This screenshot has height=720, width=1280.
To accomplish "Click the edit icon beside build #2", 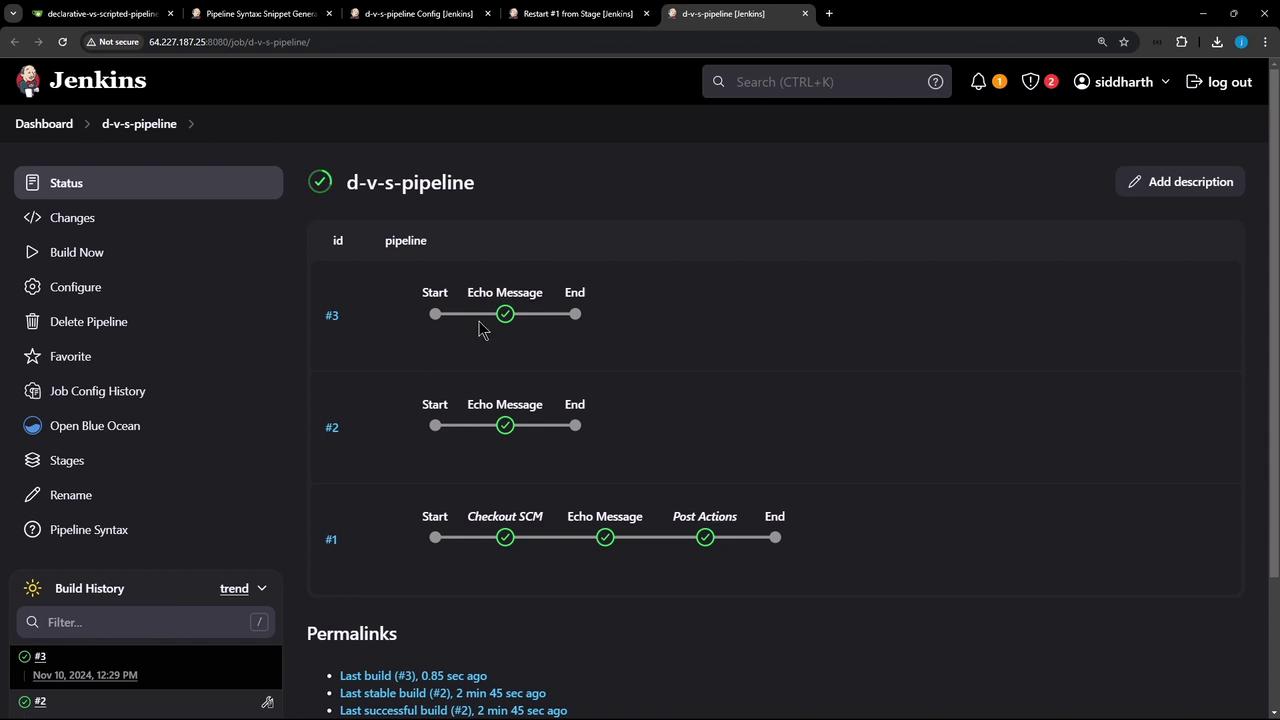I will 267,702.
